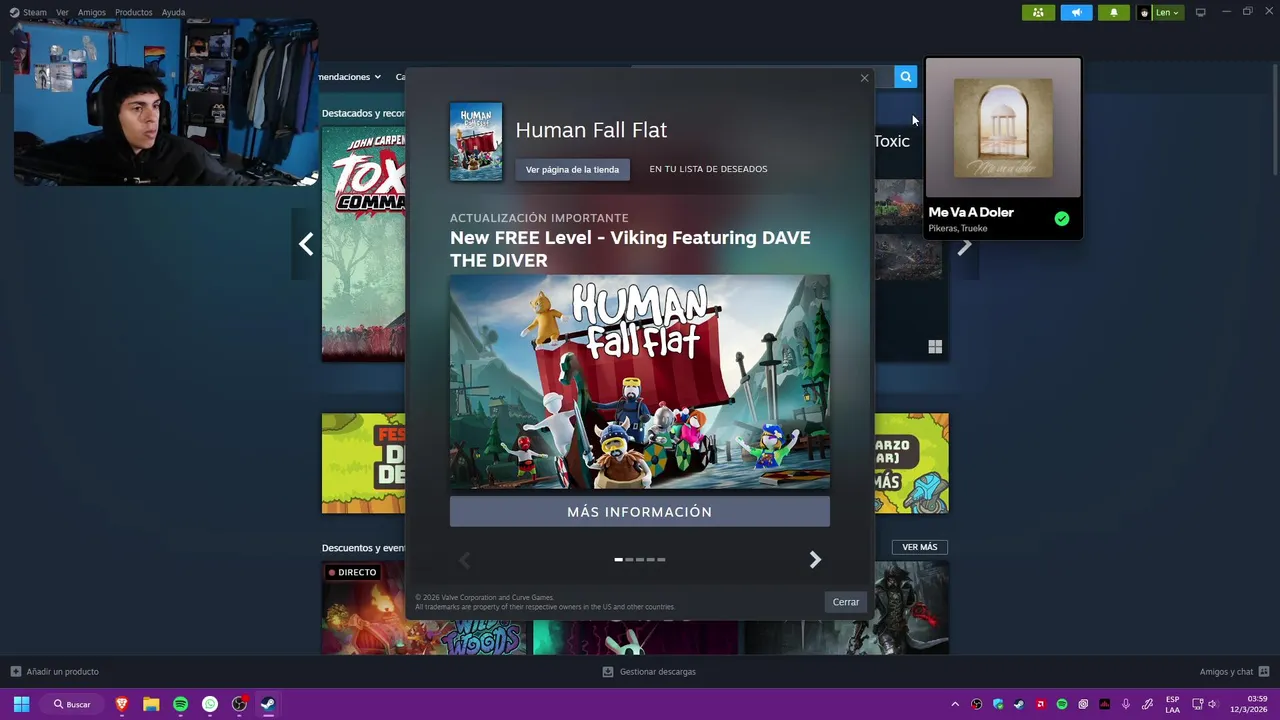Viewport: 1280px width, 720px height.
Task: Open Spotify from the taskbar
Action: [x=180, y=704]
